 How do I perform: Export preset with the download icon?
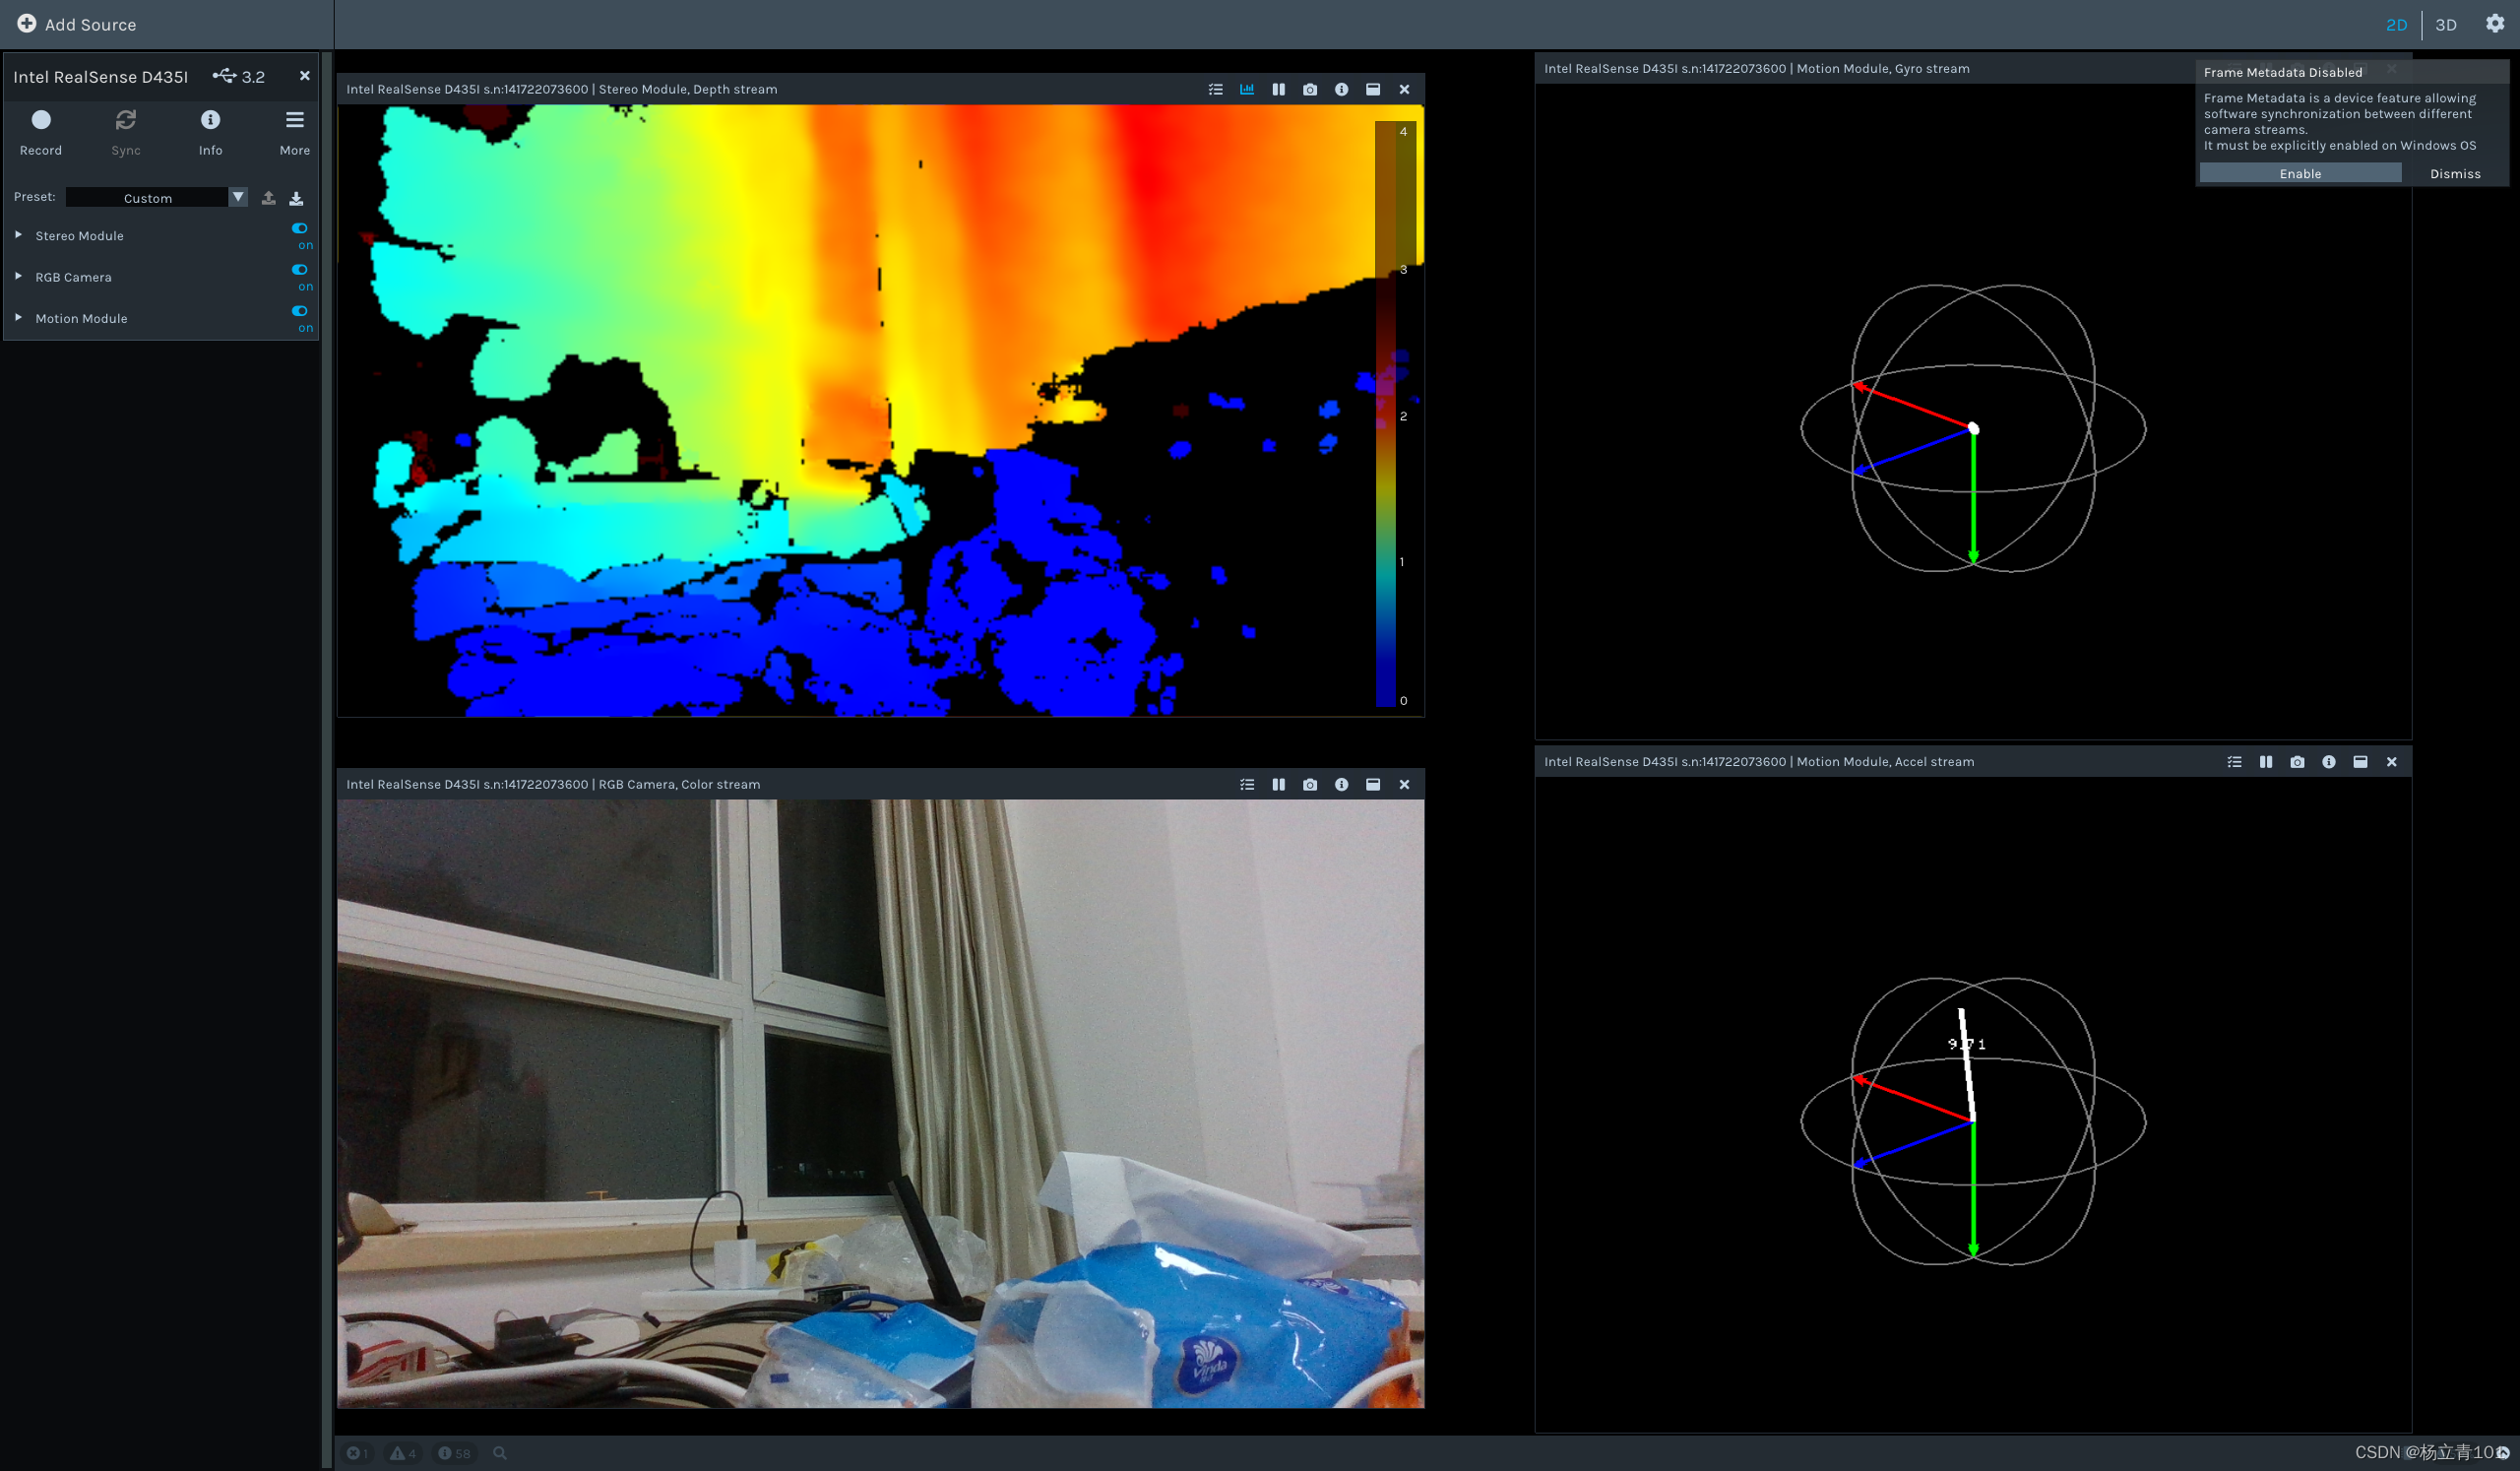pyautogui.click(x=296, y=198)
